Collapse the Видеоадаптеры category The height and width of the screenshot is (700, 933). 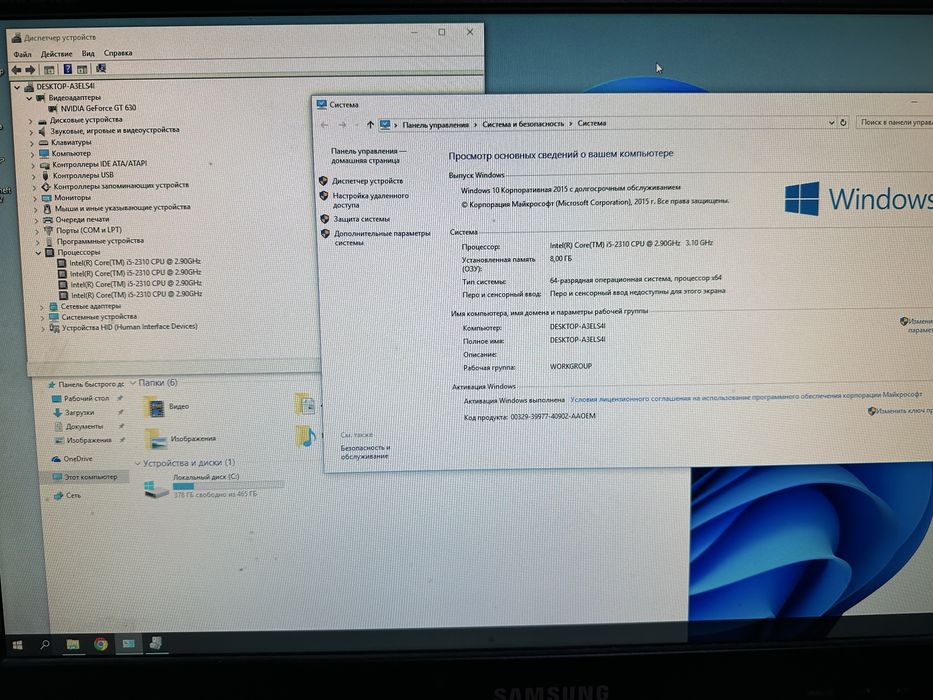[x=29, y=98]
